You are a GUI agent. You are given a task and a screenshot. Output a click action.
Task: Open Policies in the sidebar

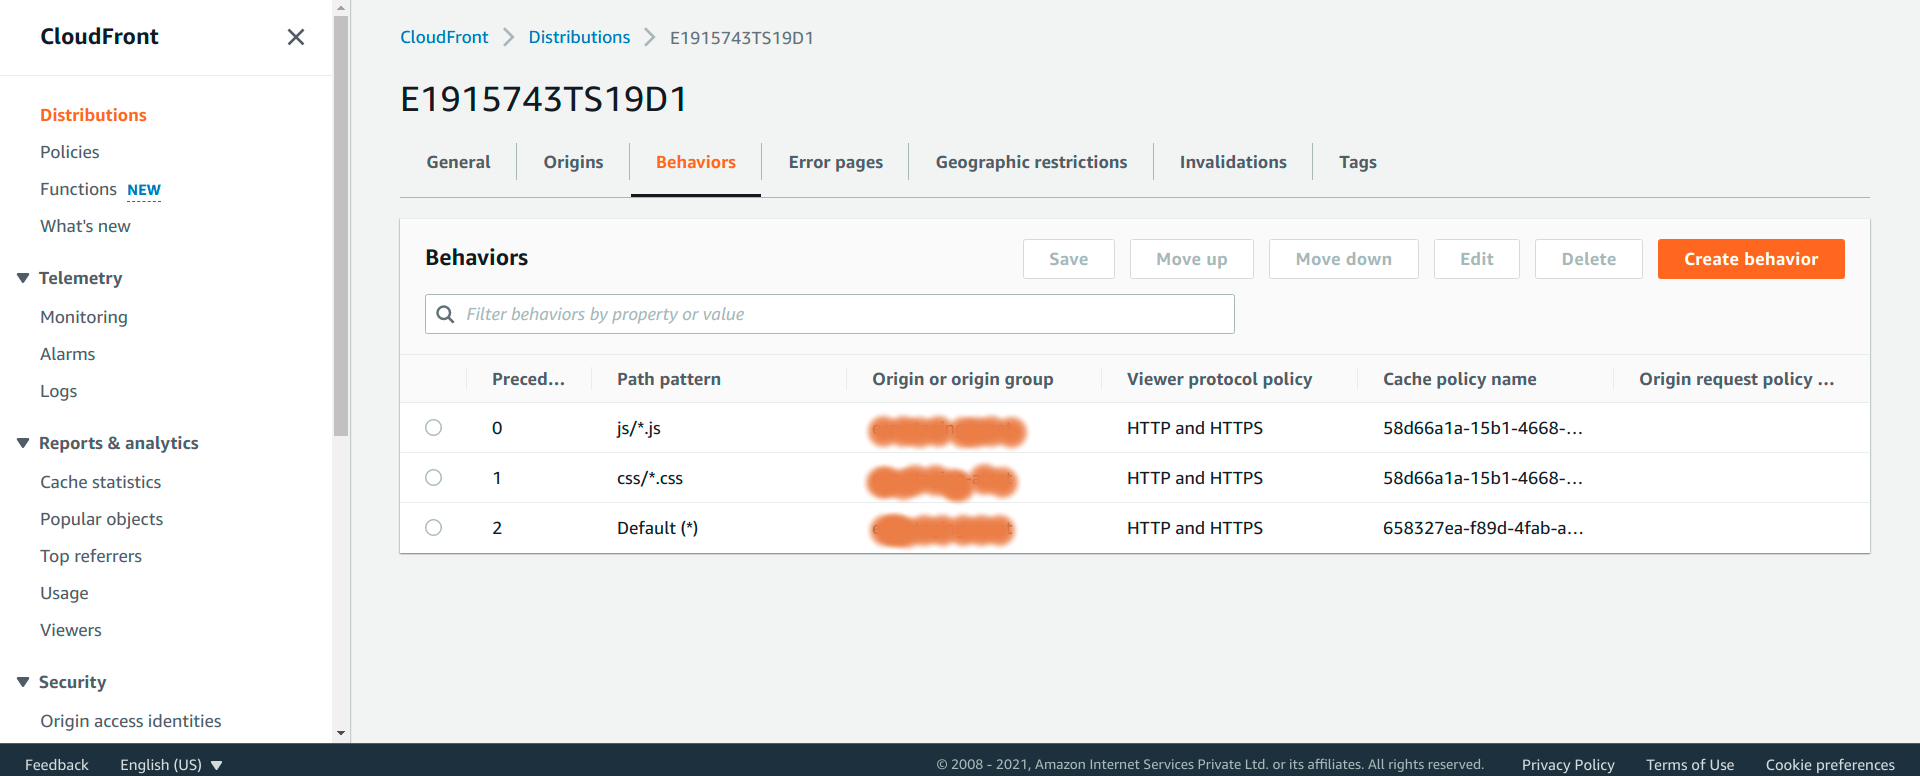pos(70,152)
